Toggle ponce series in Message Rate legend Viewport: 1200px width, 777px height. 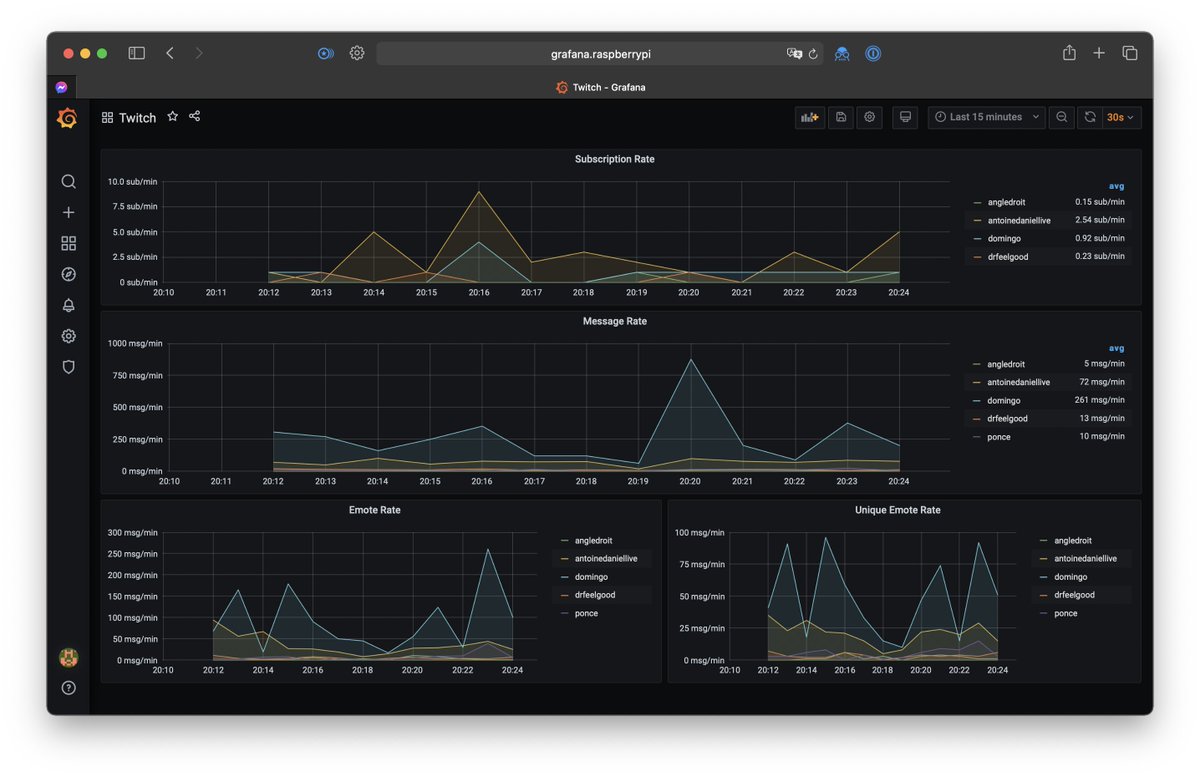point(999,437)
